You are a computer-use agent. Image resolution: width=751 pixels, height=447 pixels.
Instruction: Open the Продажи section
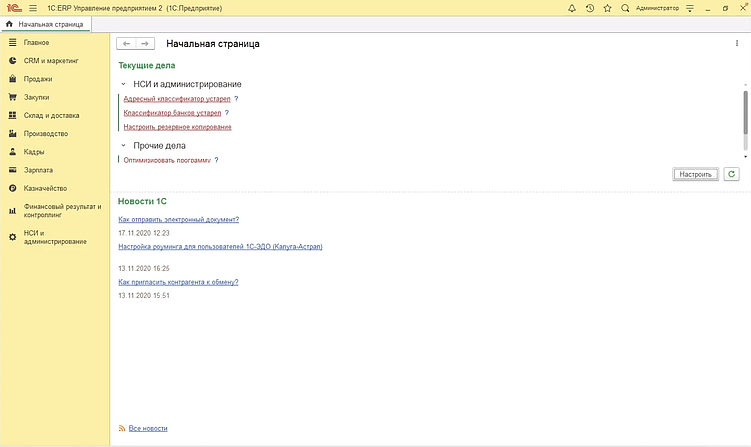point(38,79)
